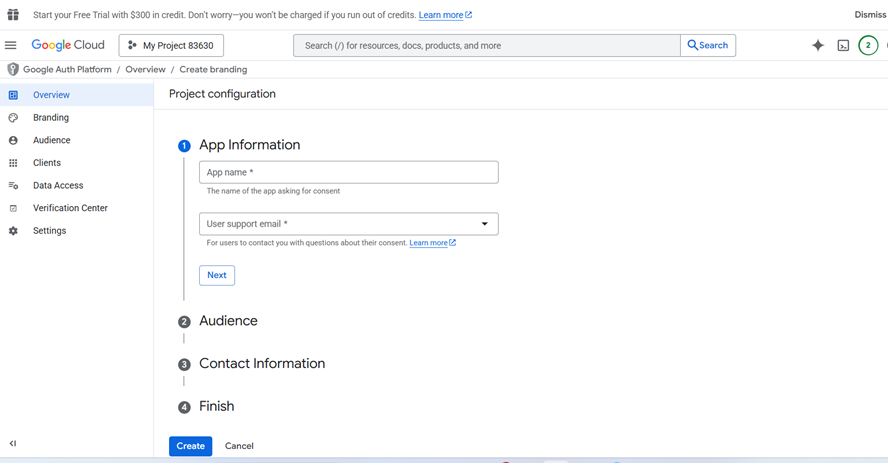Activate Cloud Shell terminal icon
The image size is (888, 463).
(843, 46)
